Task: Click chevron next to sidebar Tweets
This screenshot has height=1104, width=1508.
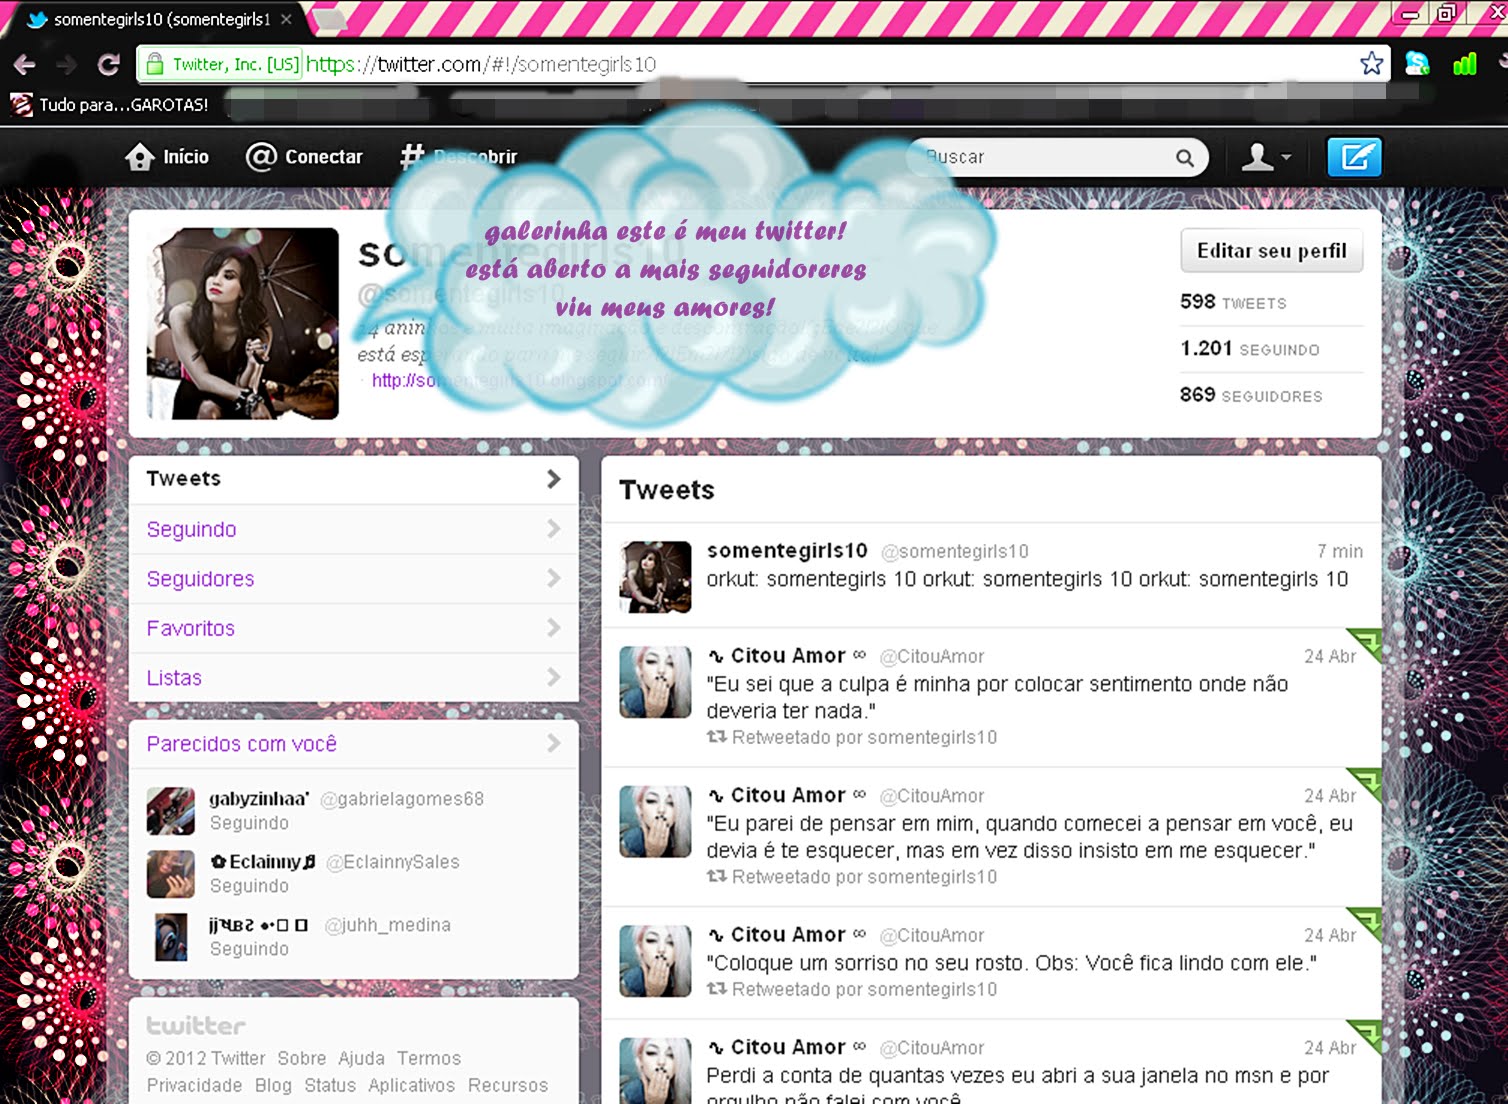Action: click(x=553, y=479)
